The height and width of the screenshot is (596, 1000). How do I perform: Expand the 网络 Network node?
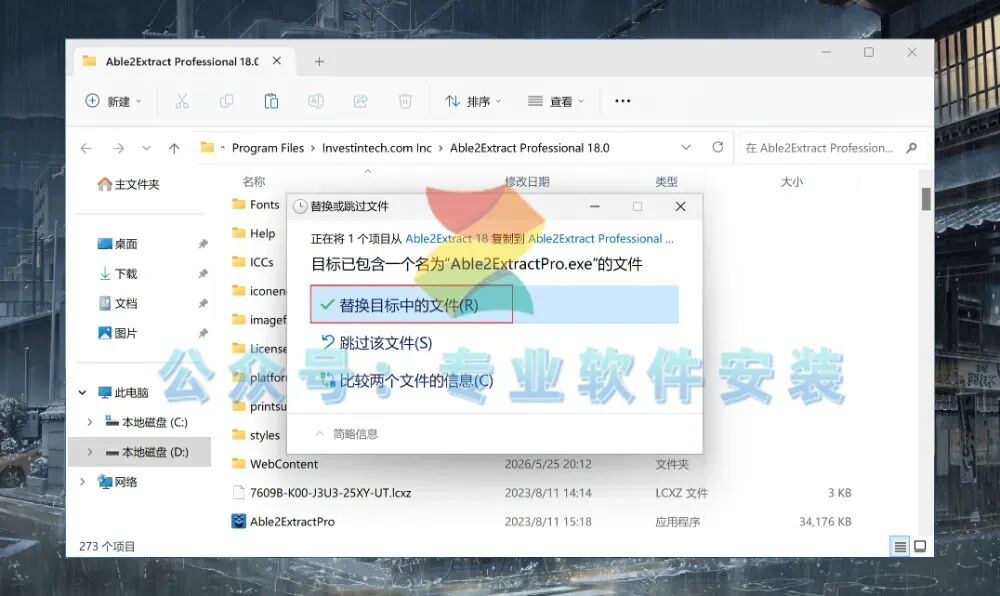82,482
